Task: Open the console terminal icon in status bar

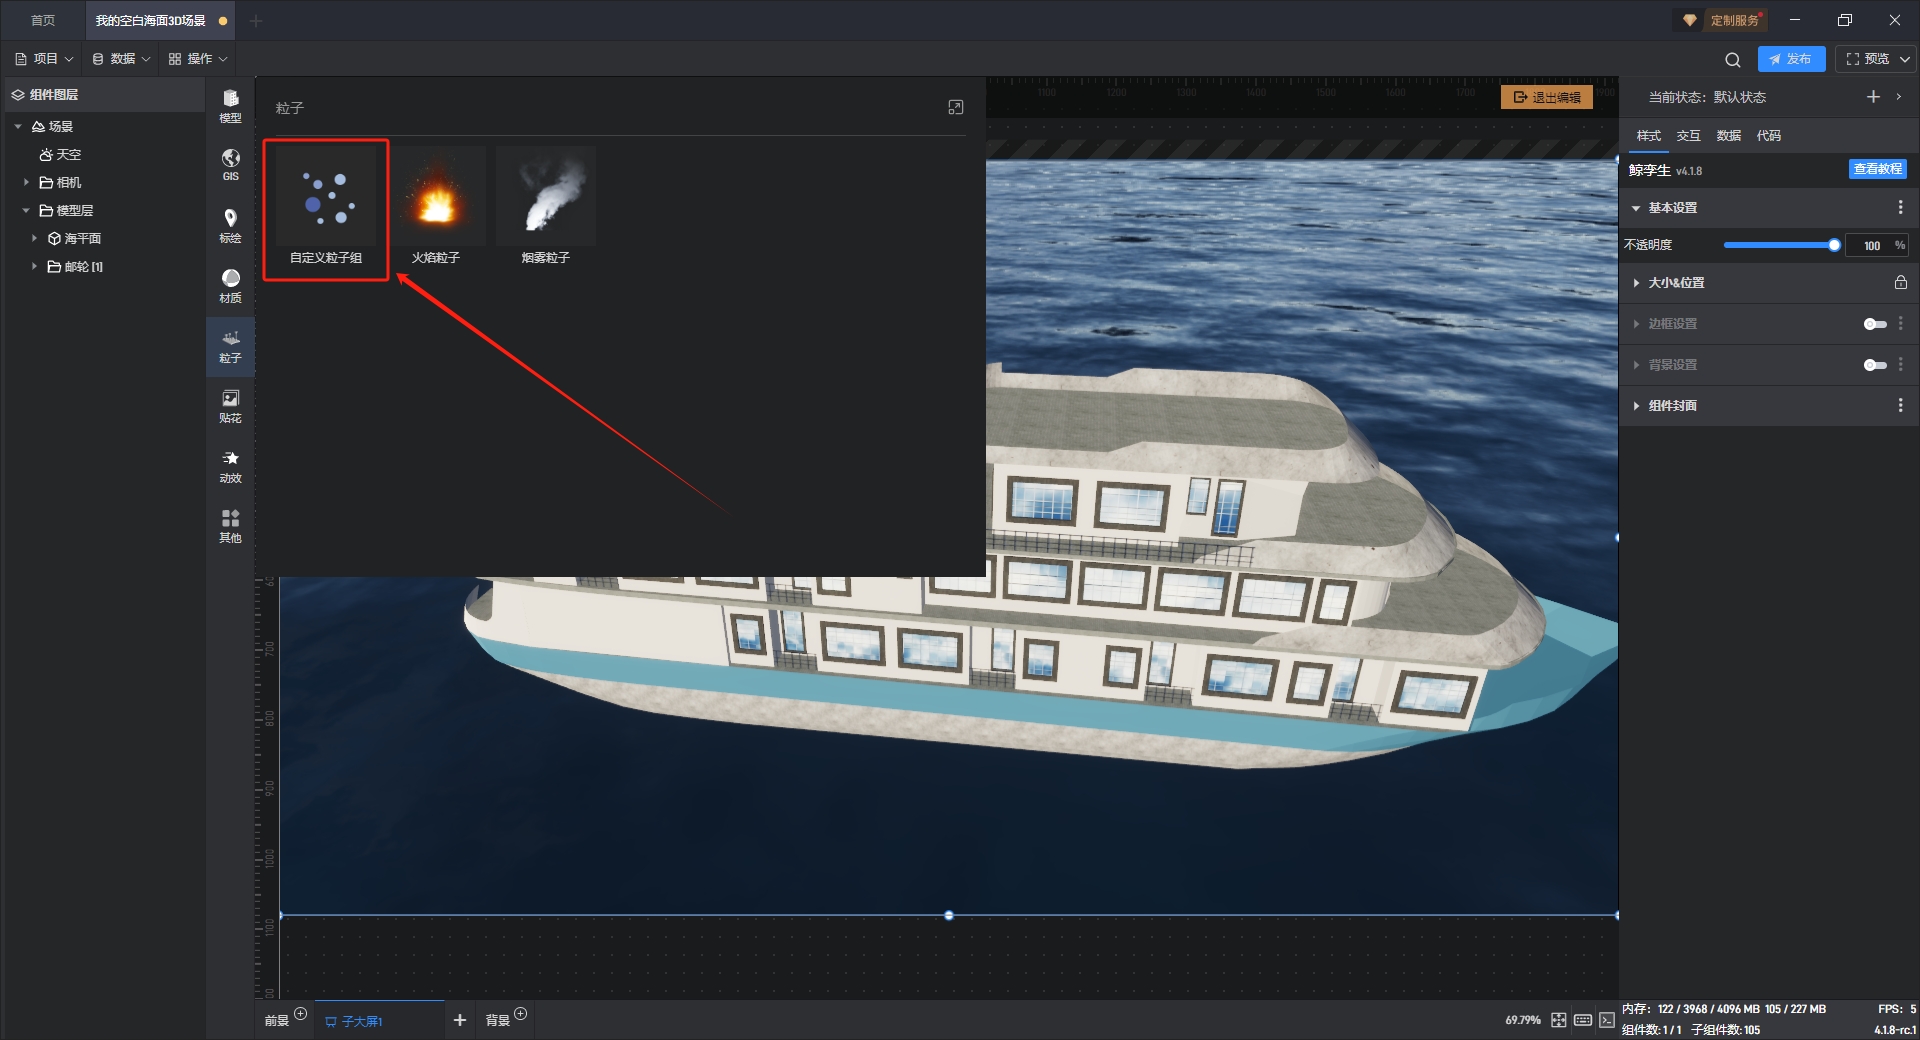Action: pyautogui.click(x=1607, y=1020)
